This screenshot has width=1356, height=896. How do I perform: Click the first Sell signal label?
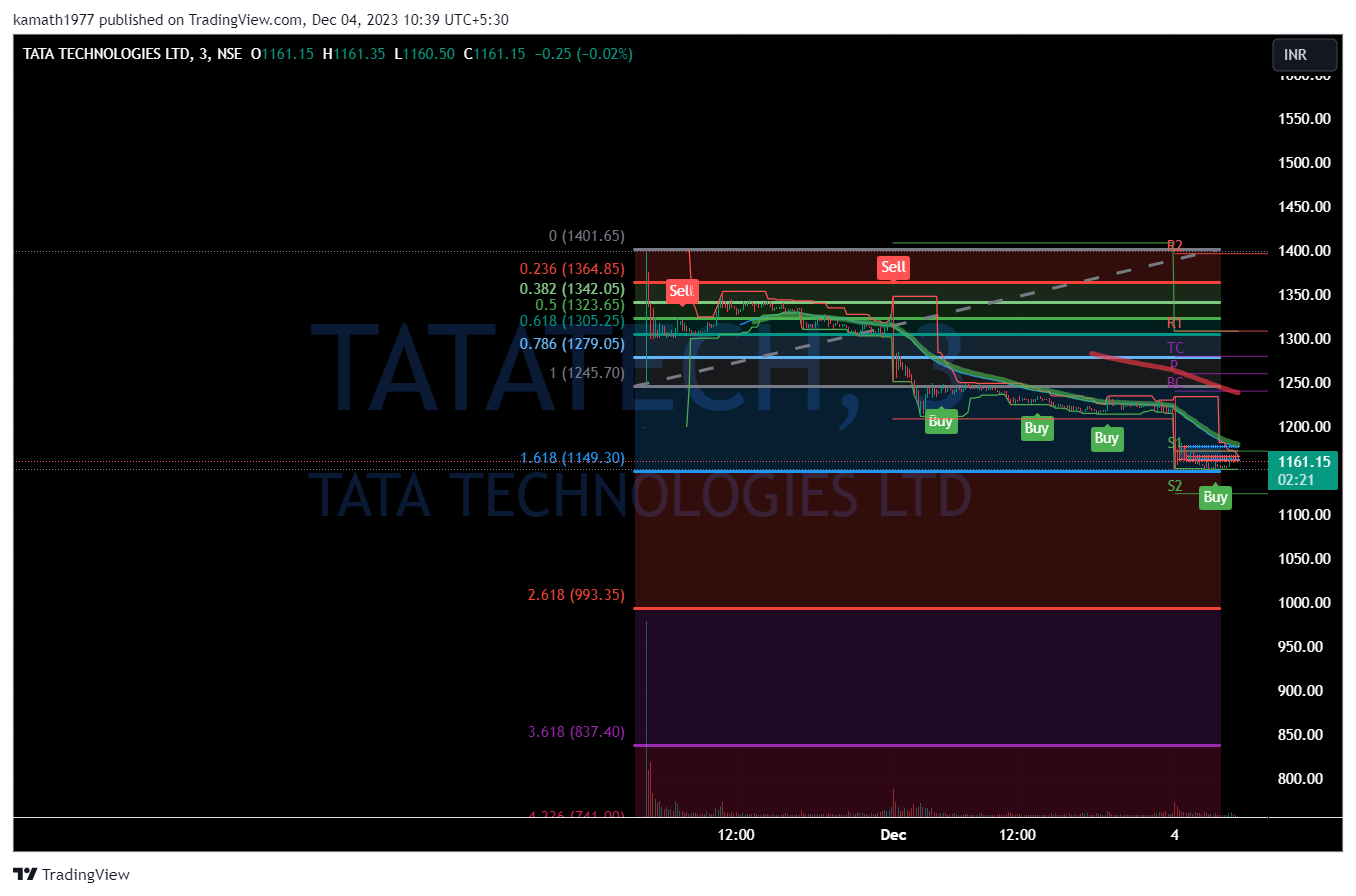pos(681,291)
